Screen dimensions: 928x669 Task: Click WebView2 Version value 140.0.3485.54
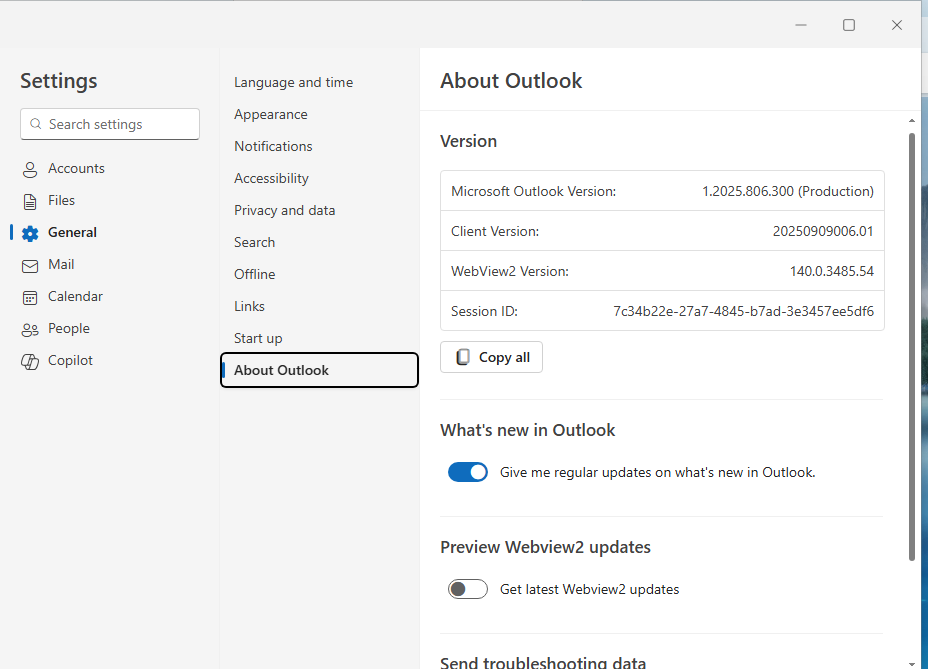(832, 271)
